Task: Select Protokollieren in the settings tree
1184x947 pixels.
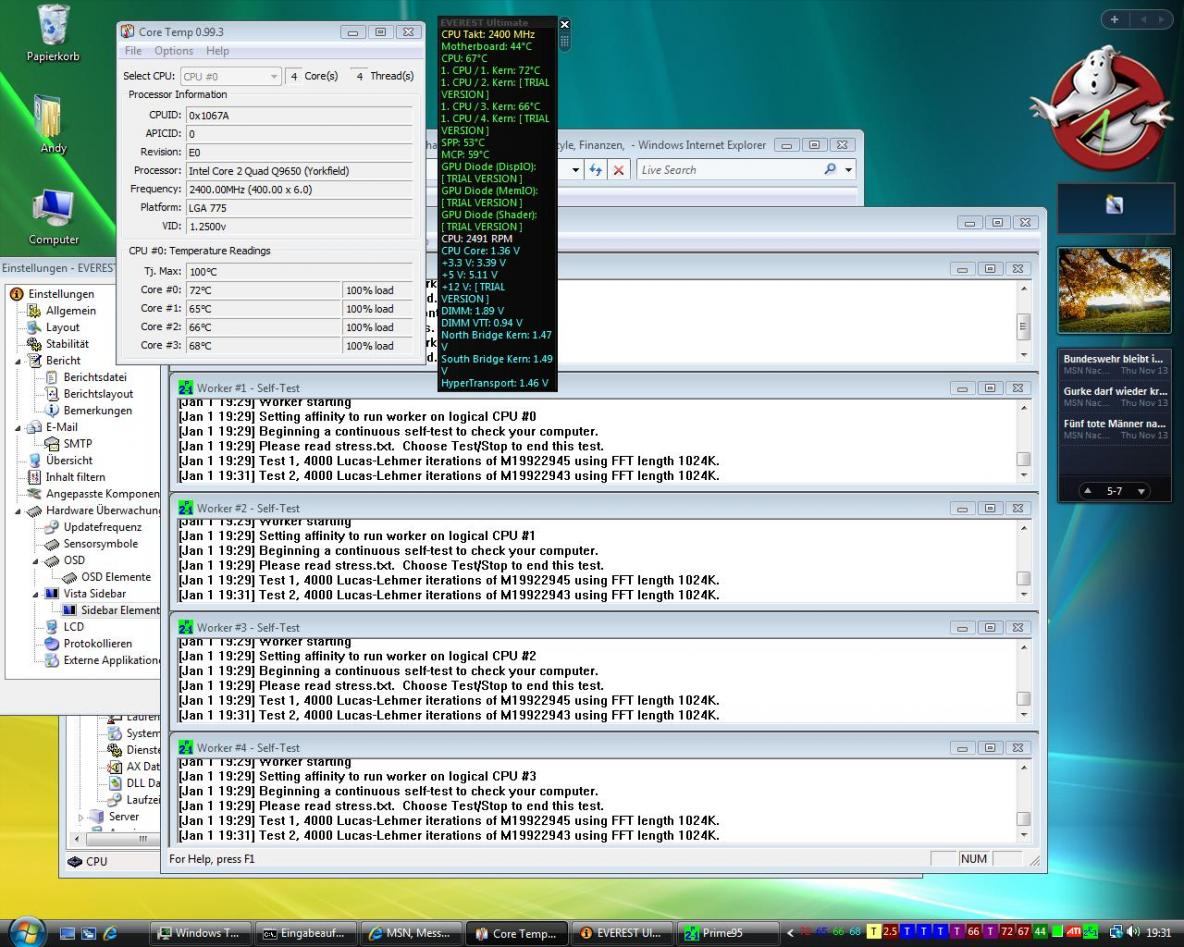Action: click(97, 643)
